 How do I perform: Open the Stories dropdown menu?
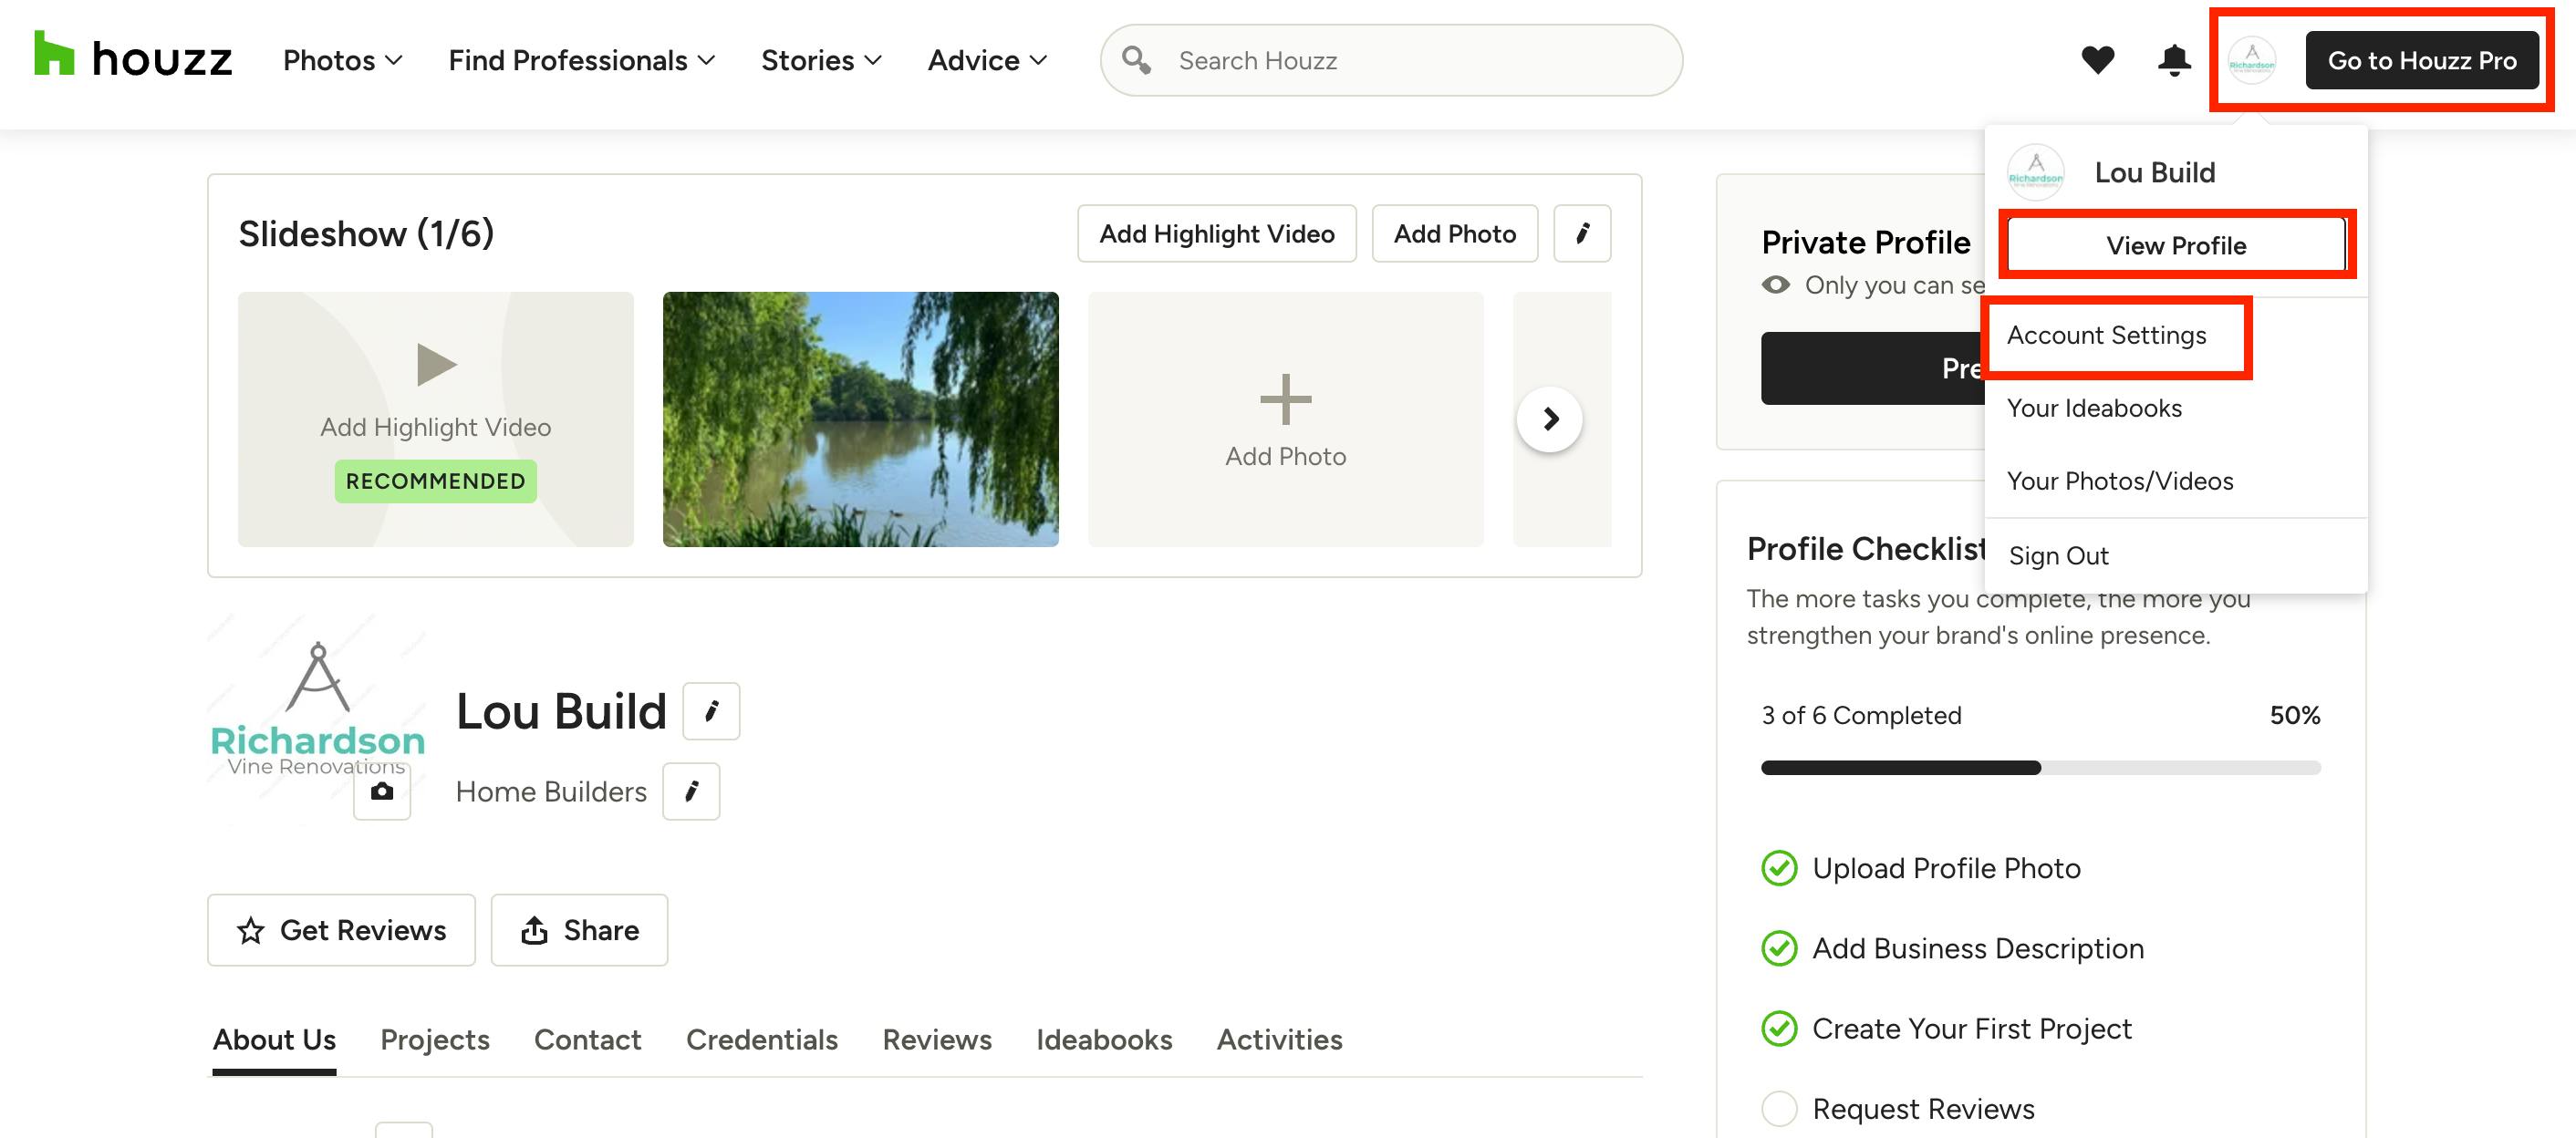tap(821, 61)
